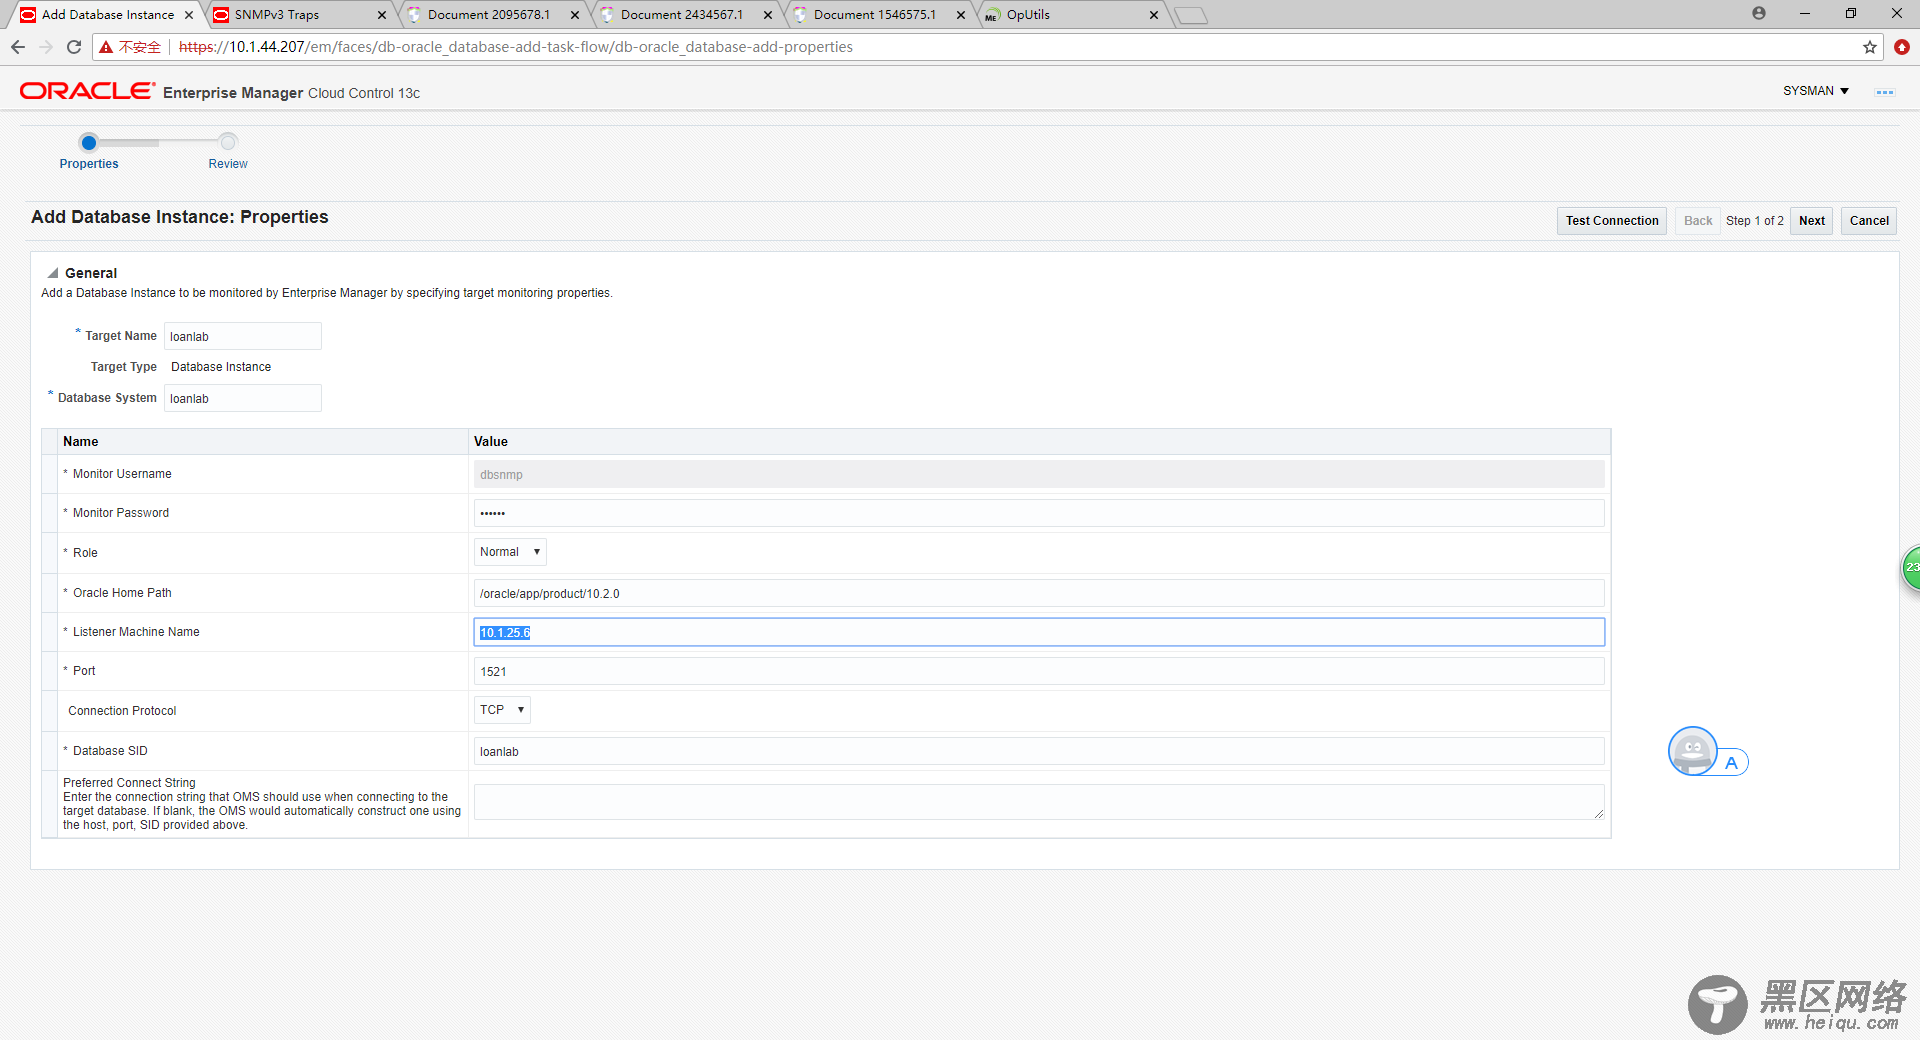The width and height of the screenshot is (1920, 1040).
Task: Click the Database Instance target type text
Action: tap(221, 367)
